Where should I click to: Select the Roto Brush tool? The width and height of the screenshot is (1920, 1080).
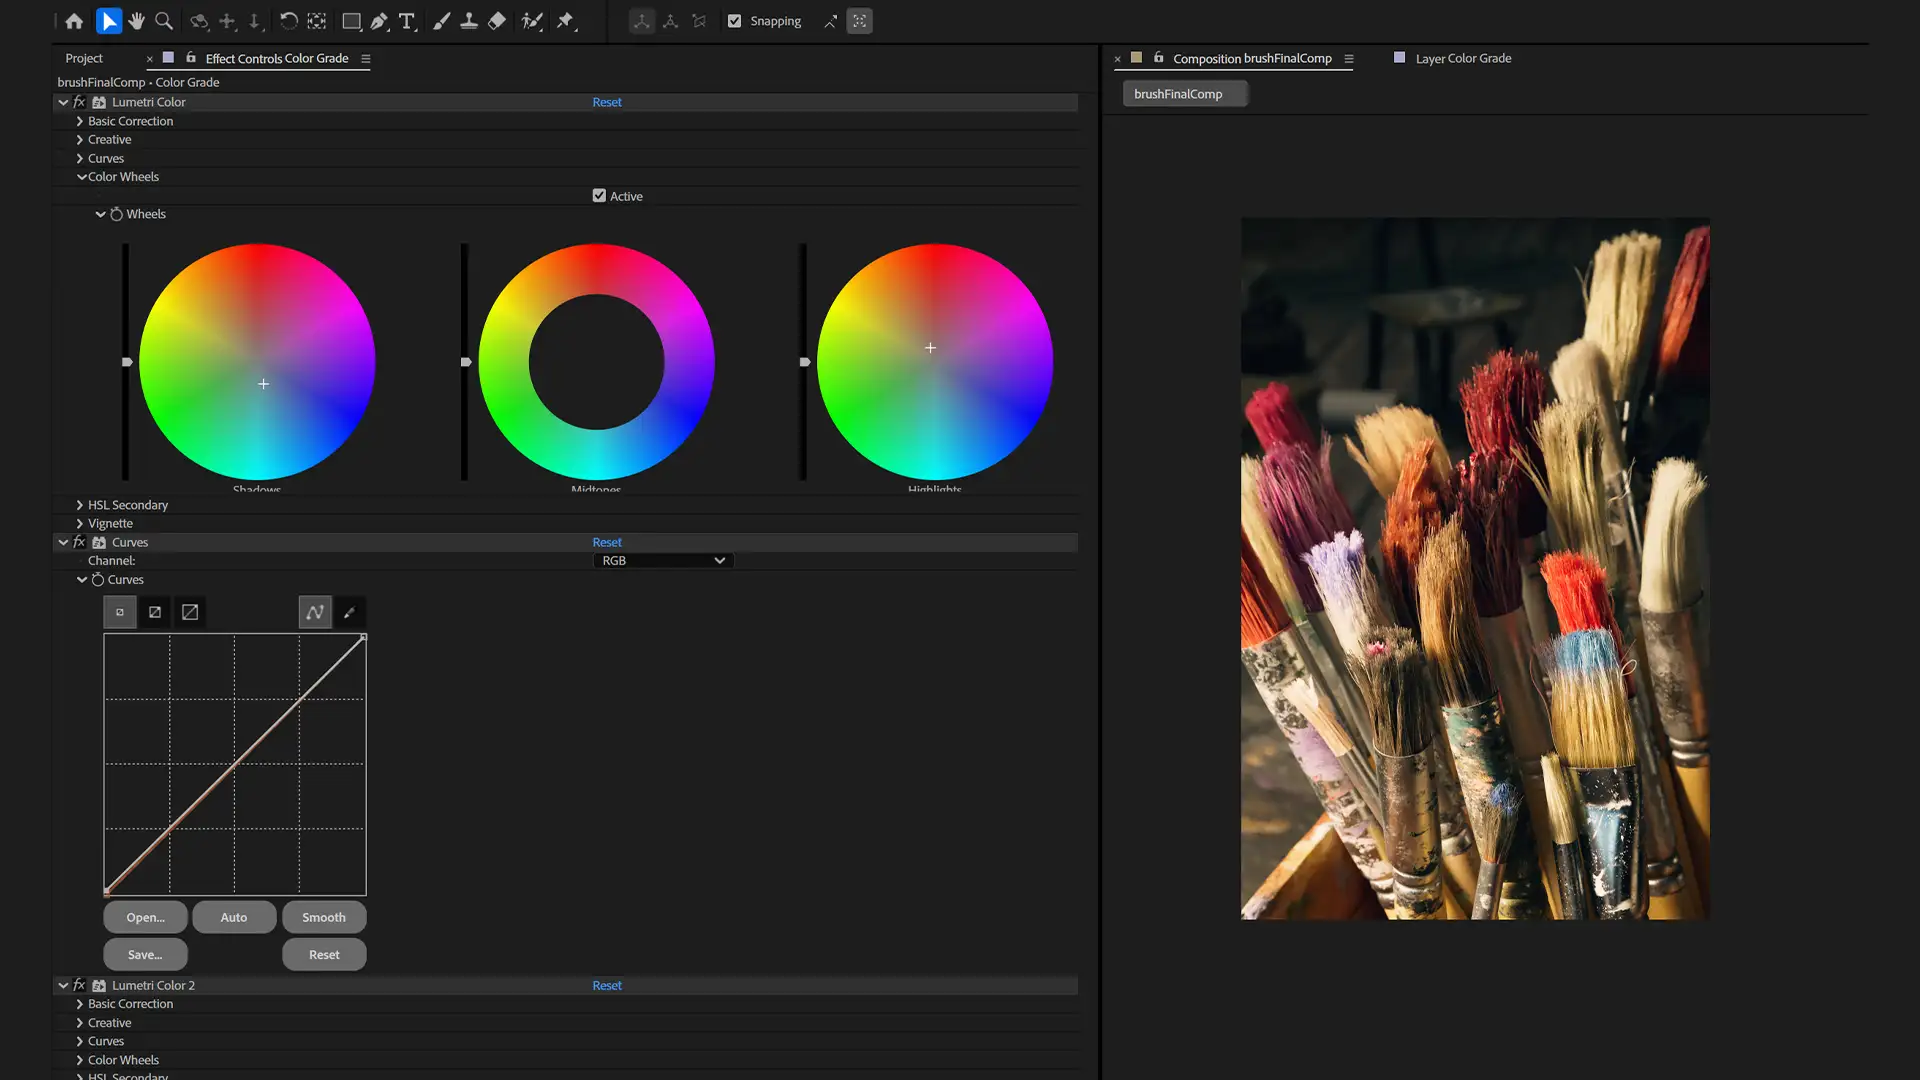(x=532, y=21)
